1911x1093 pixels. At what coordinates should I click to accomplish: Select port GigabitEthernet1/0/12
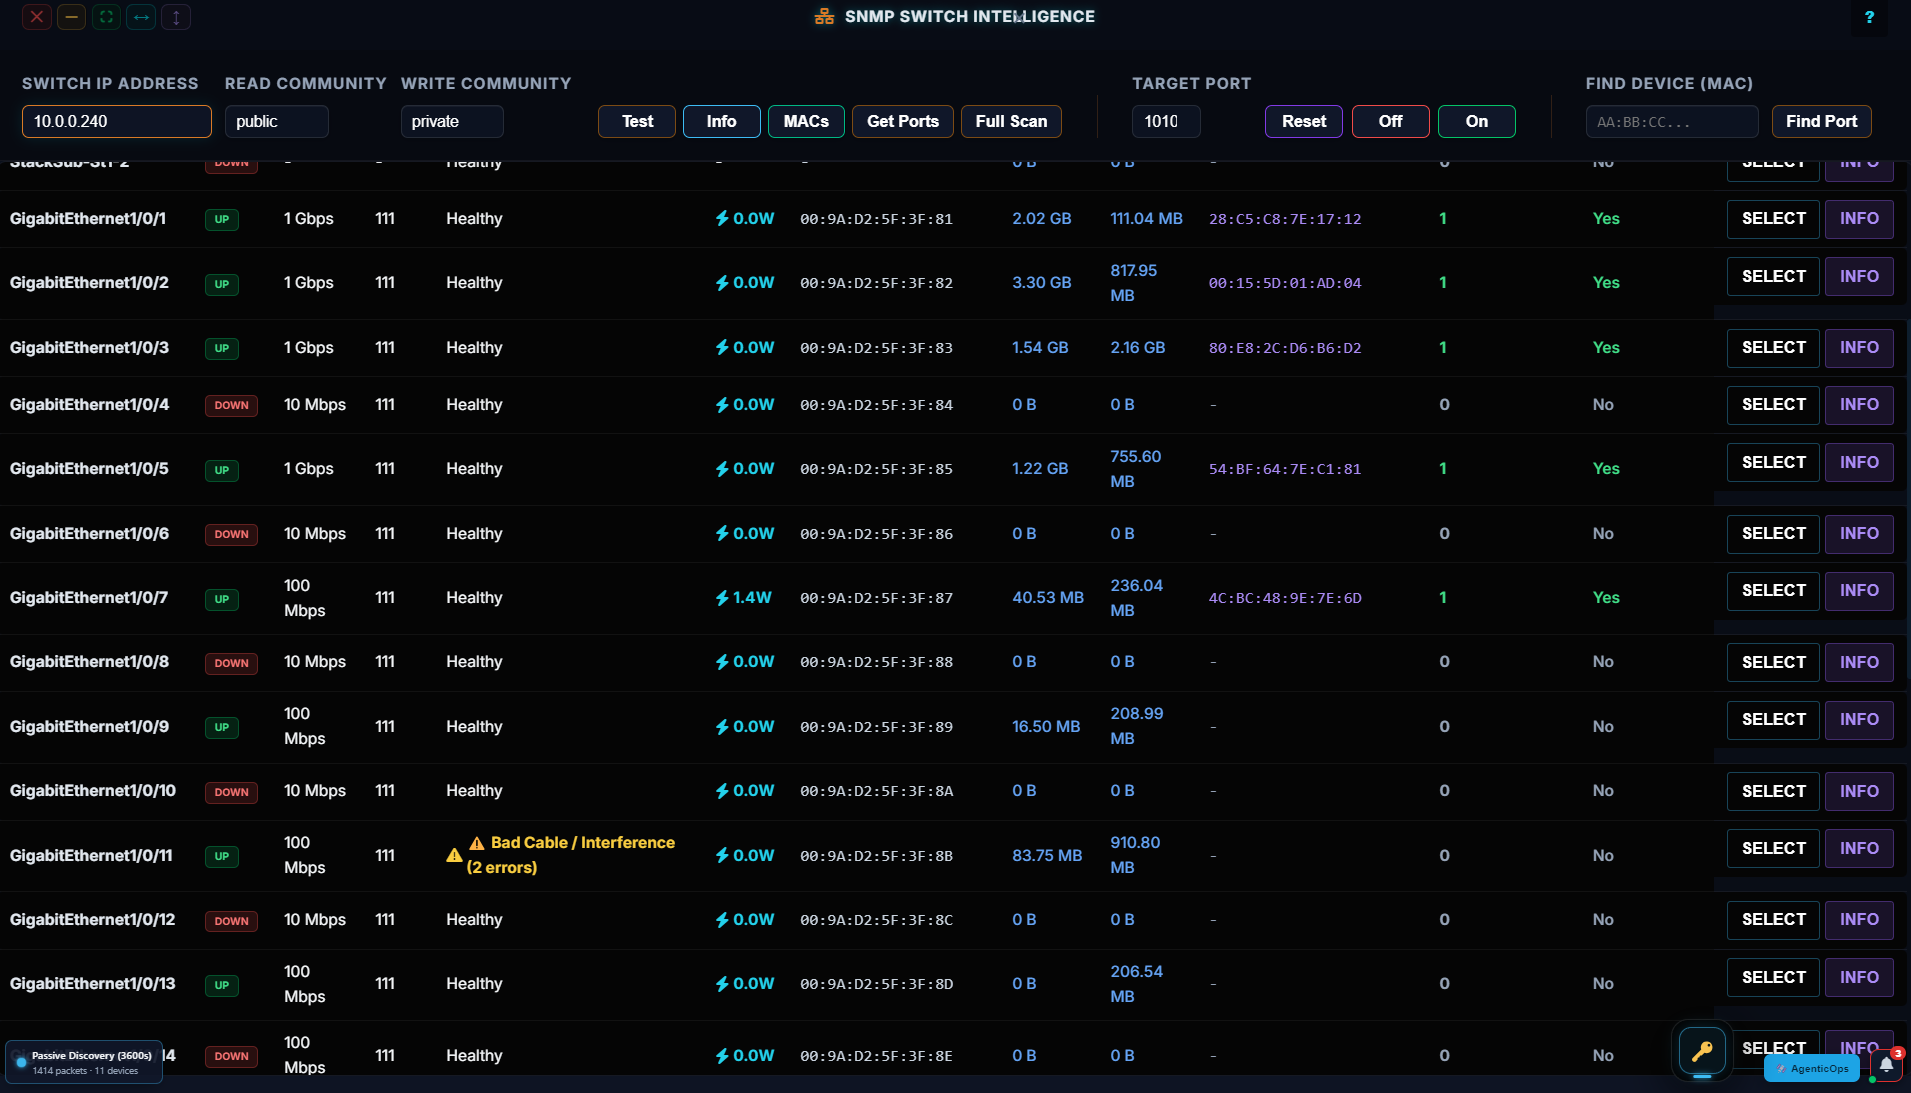click(1773, 920)
